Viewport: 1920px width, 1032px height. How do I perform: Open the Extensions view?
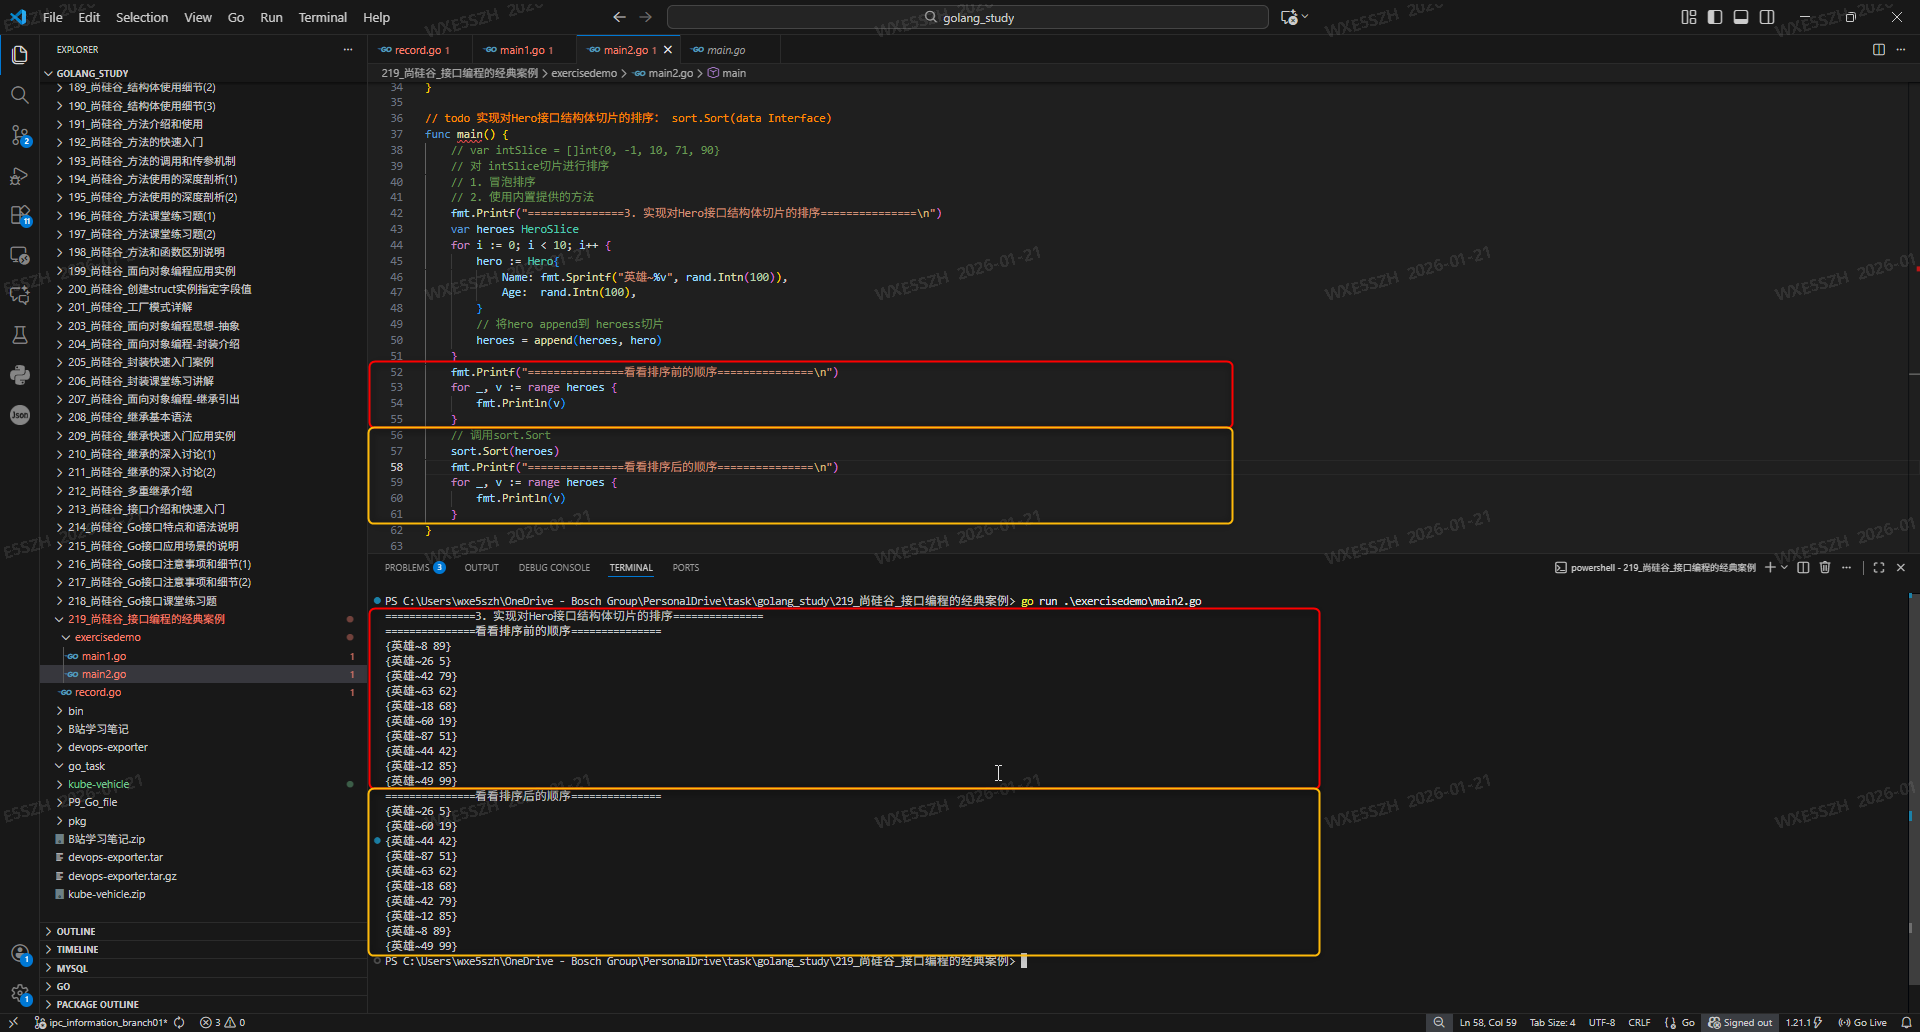point(19,215)
